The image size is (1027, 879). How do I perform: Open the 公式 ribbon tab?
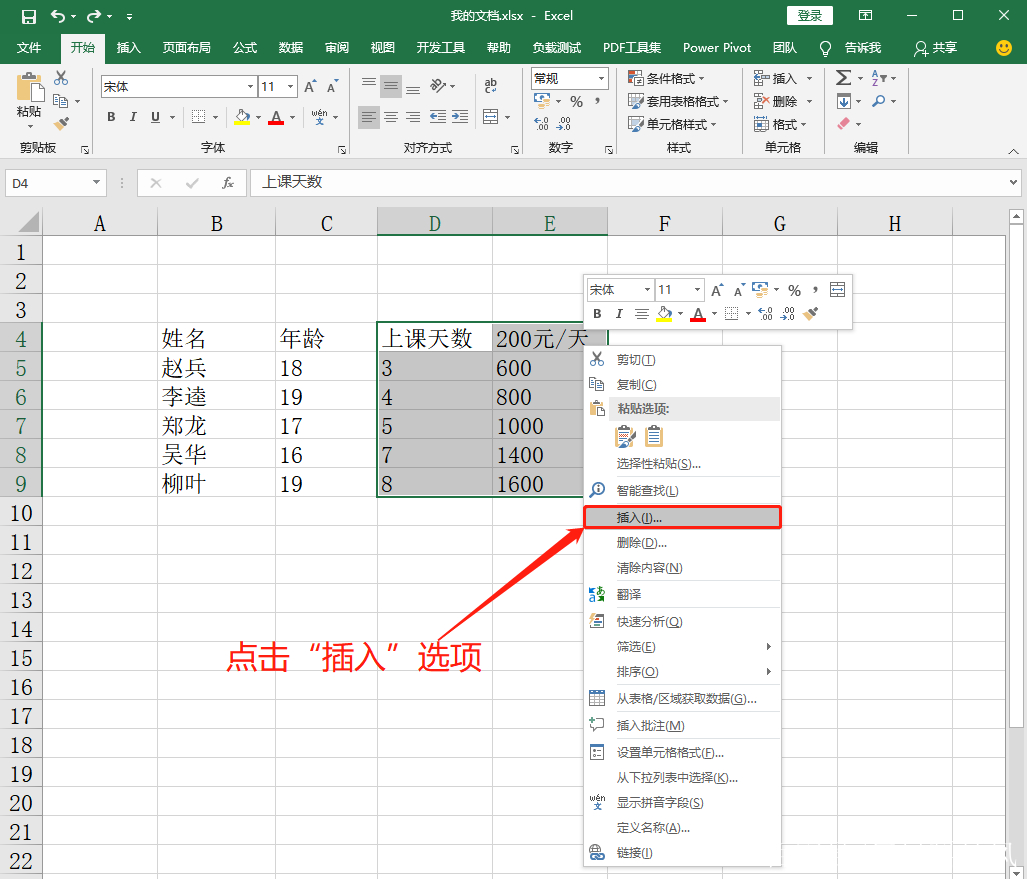[x=244, y=48]
